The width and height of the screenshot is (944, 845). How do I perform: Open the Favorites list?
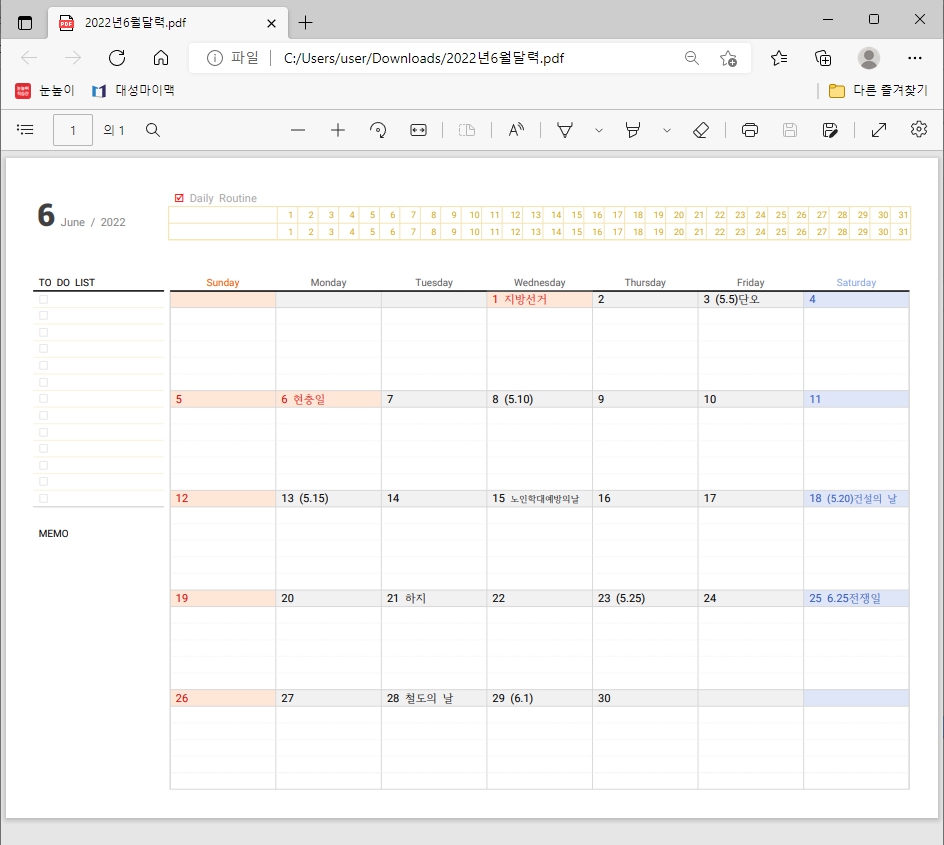coord(778,58)
